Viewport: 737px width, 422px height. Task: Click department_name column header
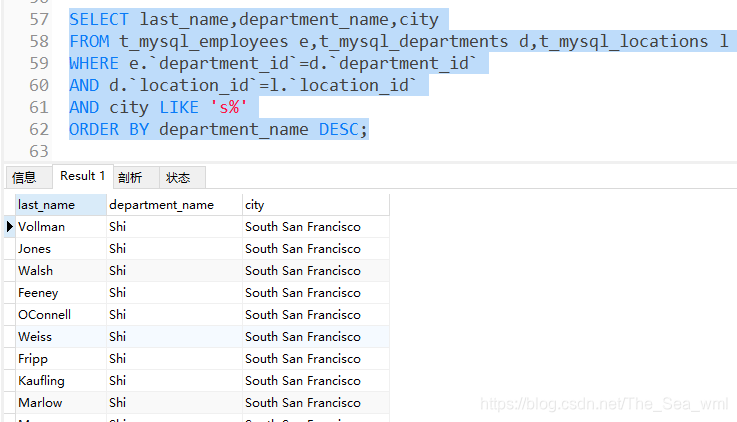(174, 205)
